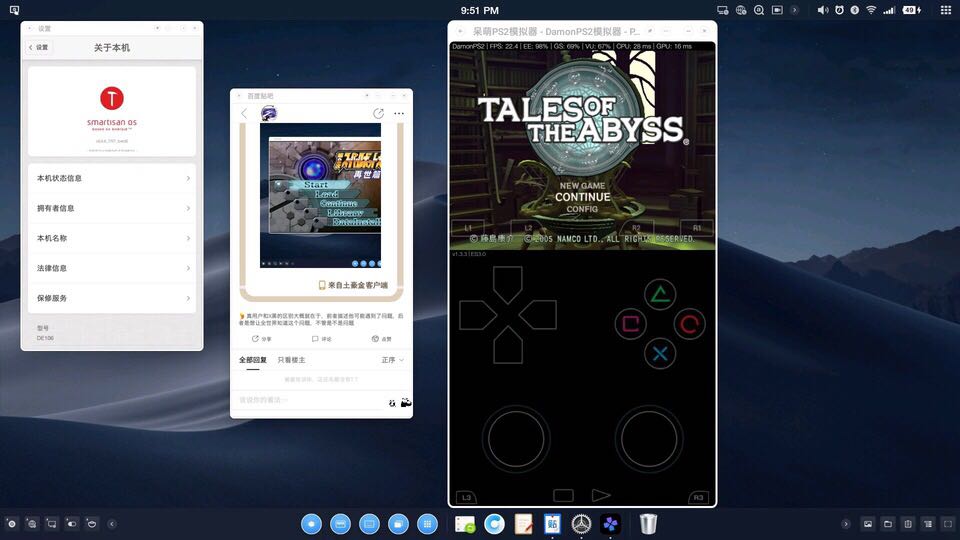Open the game screenshot image in the Tieba post
Viewport: 960px width, 540px height.
(320, 195)
